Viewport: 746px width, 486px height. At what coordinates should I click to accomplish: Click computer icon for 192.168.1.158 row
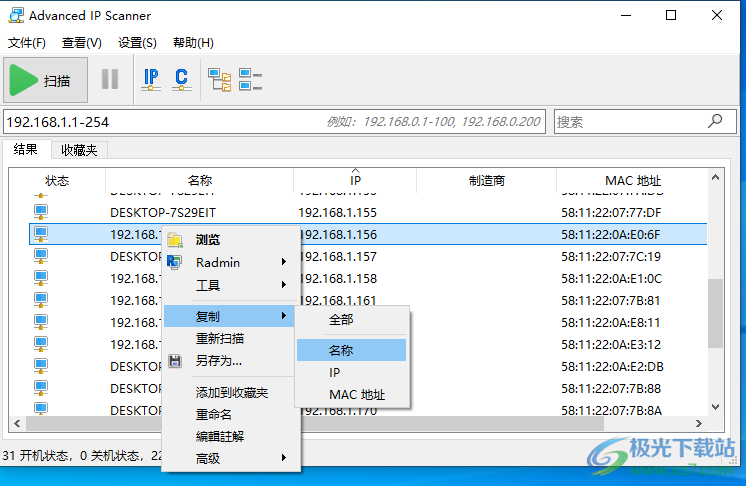point(41,278)
